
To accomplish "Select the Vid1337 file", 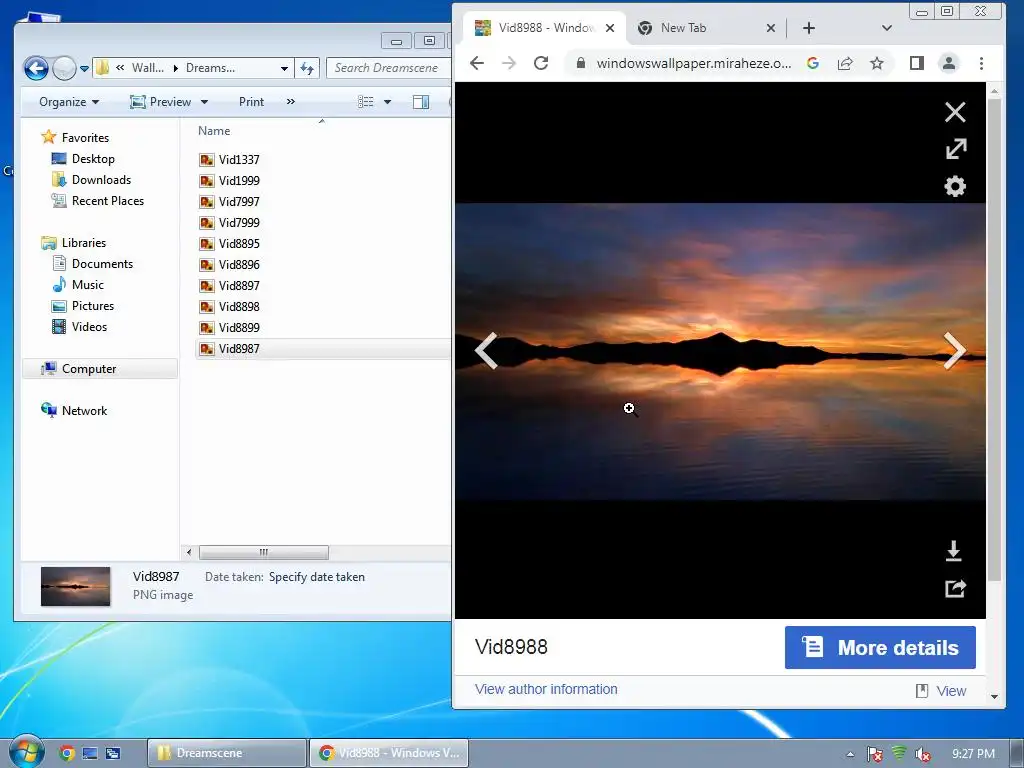I will [229, 159].
